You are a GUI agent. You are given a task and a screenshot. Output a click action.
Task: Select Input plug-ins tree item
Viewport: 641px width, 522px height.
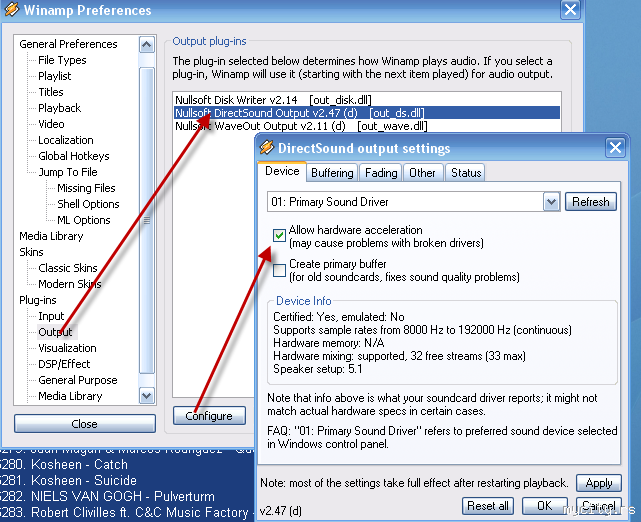[51, 316]
